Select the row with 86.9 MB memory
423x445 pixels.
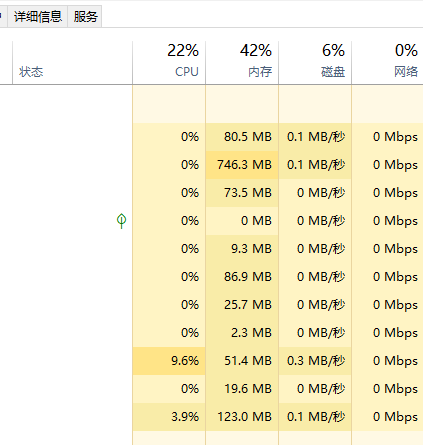click(x=211, y=277)
